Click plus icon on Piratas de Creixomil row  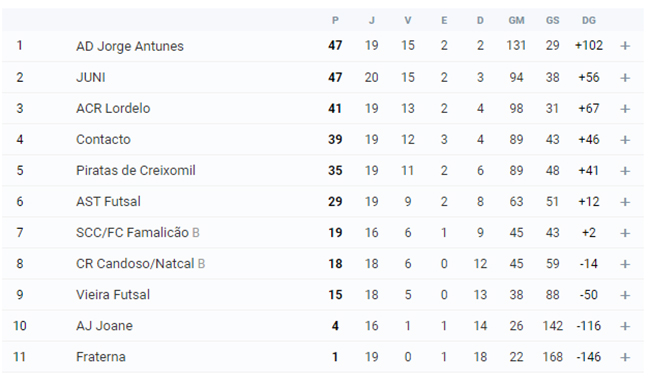(x=625, y=171)
